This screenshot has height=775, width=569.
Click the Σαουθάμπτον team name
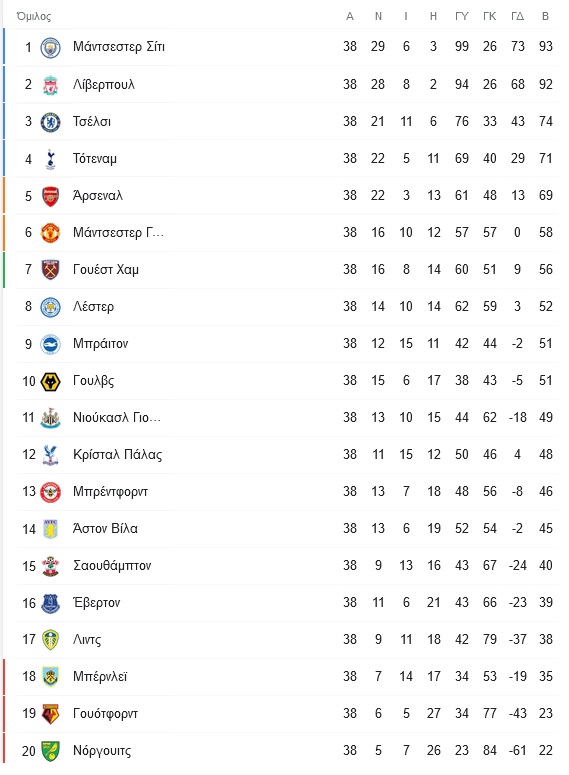pos(112,565)
